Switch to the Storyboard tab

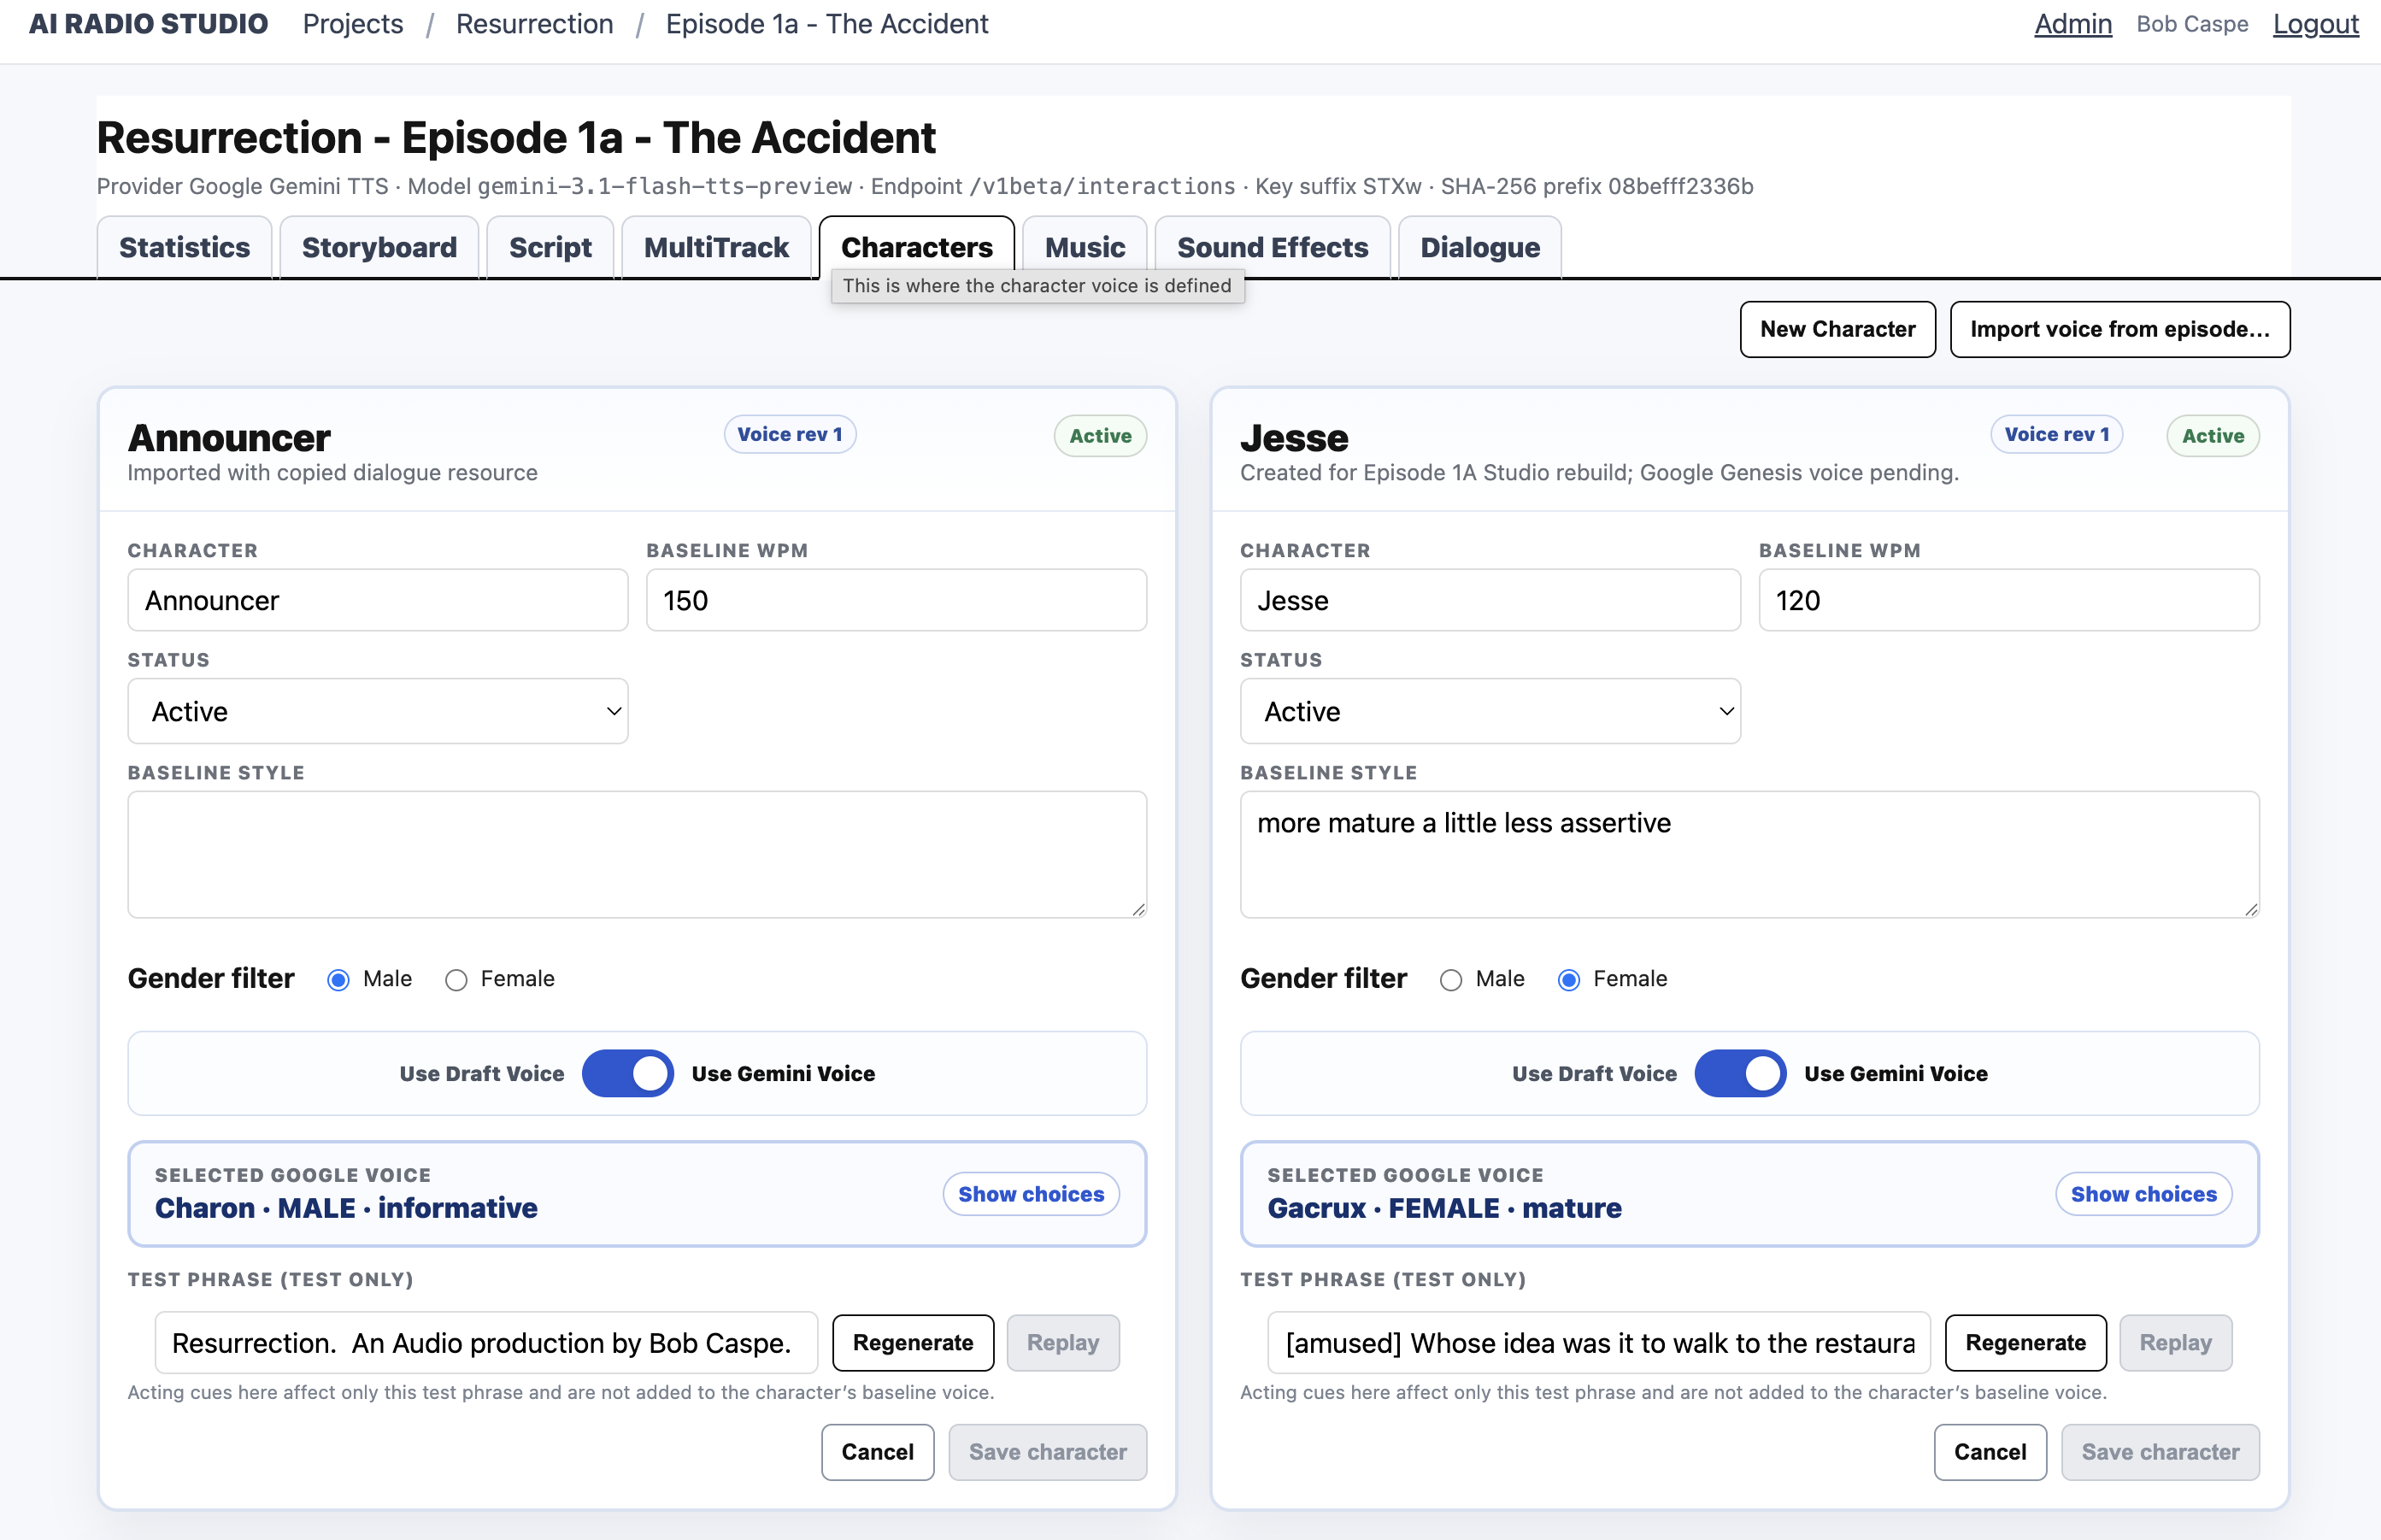point(379,247)
